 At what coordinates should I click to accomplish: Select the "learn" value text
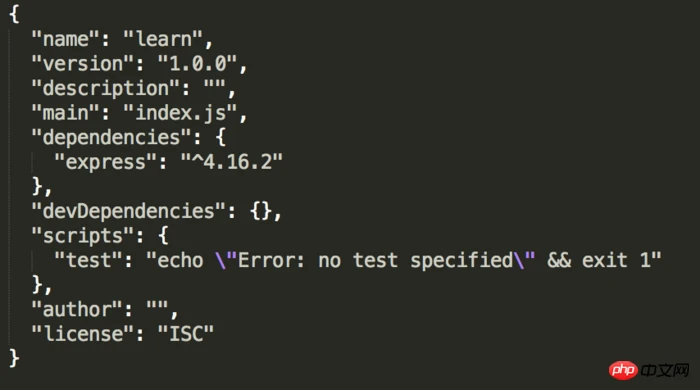pyautogui.click(x=163, y=39)
